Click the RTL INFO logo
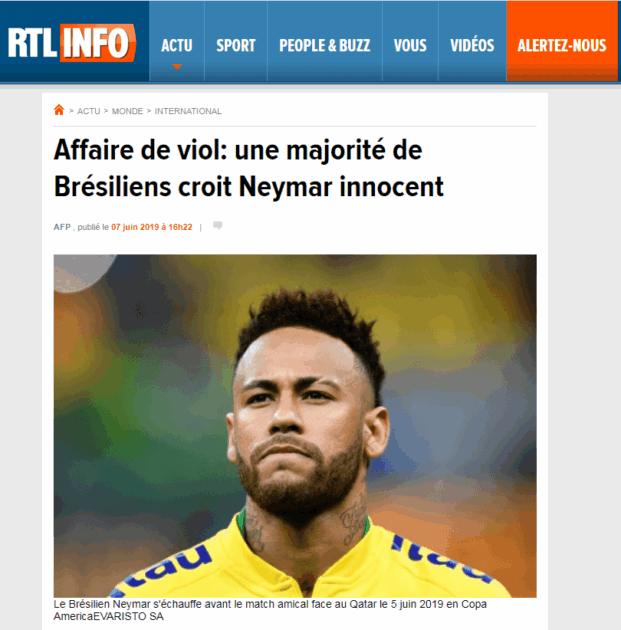 pyautogui.click(x=72, y=43)
